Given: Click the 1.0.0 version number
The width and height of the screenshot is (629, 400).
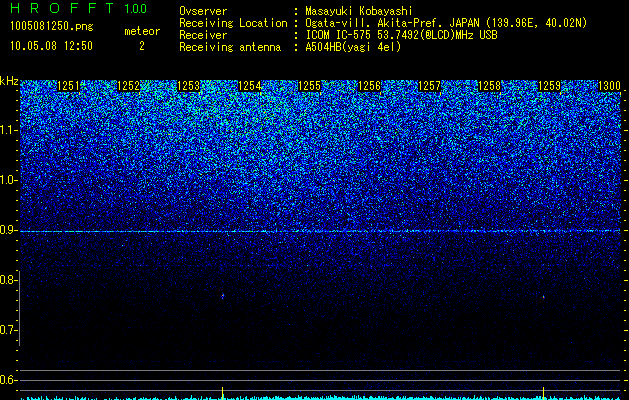Looking at the screenshot, I should (136, 8).
